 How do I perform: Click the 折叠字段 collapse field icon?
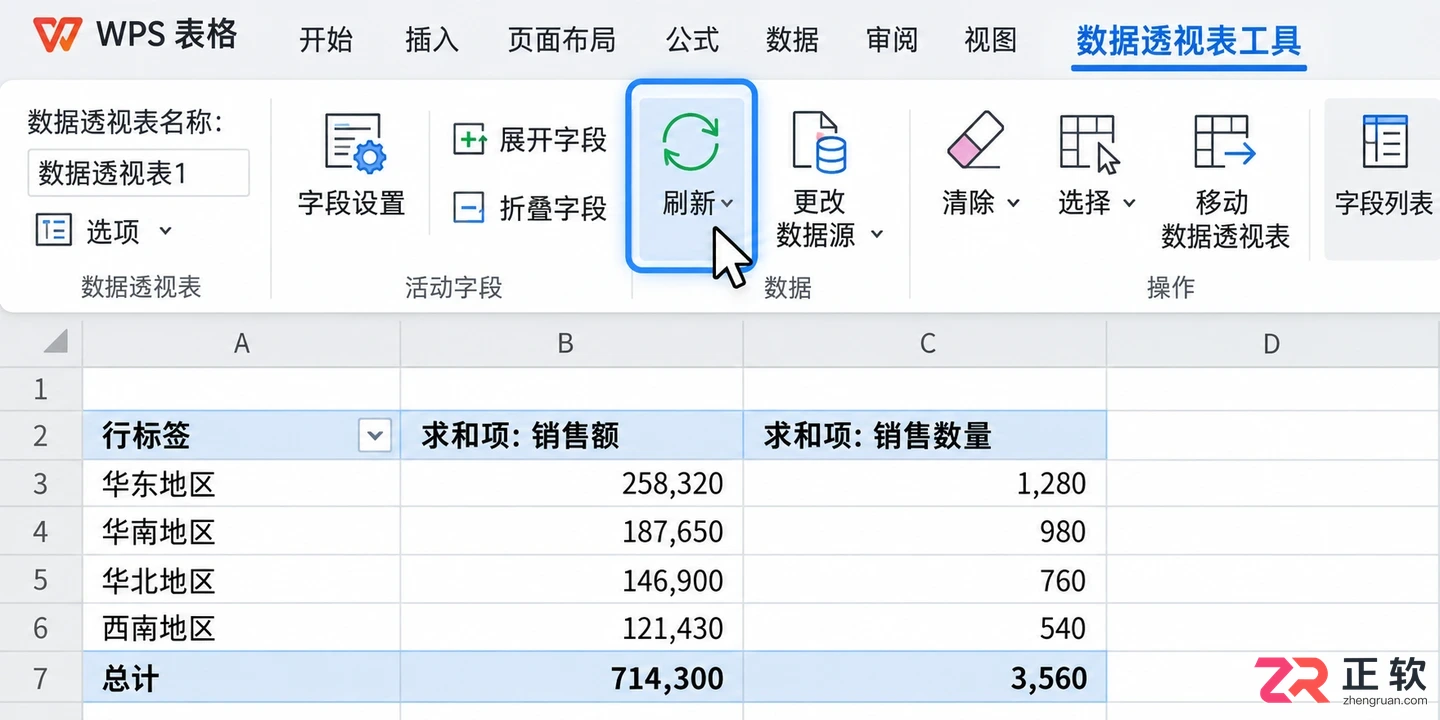(469, 208)
